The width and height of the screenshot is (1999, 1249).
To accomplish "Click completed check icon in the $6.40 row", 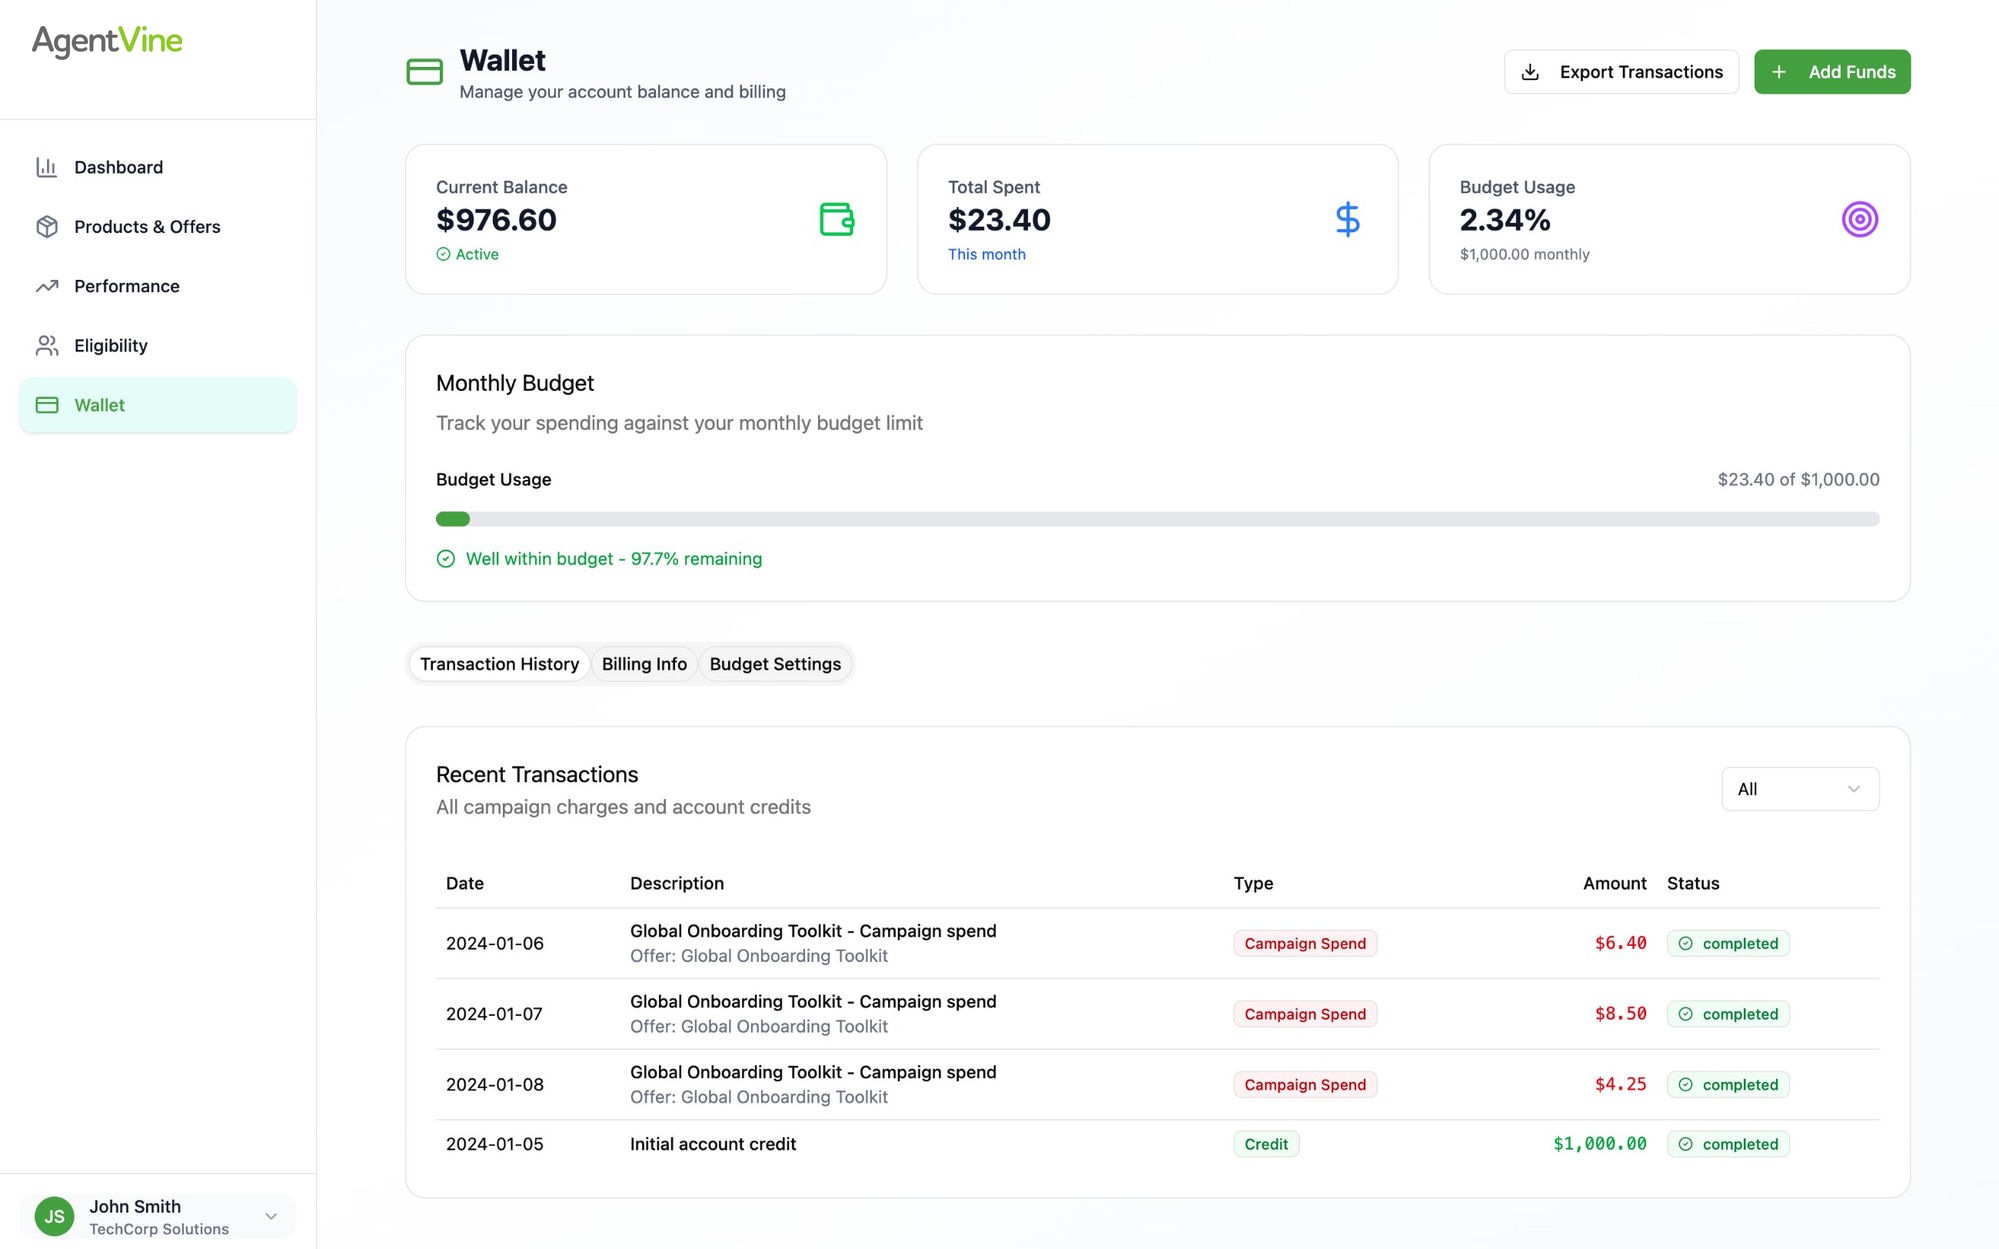I will (1686, 943).
